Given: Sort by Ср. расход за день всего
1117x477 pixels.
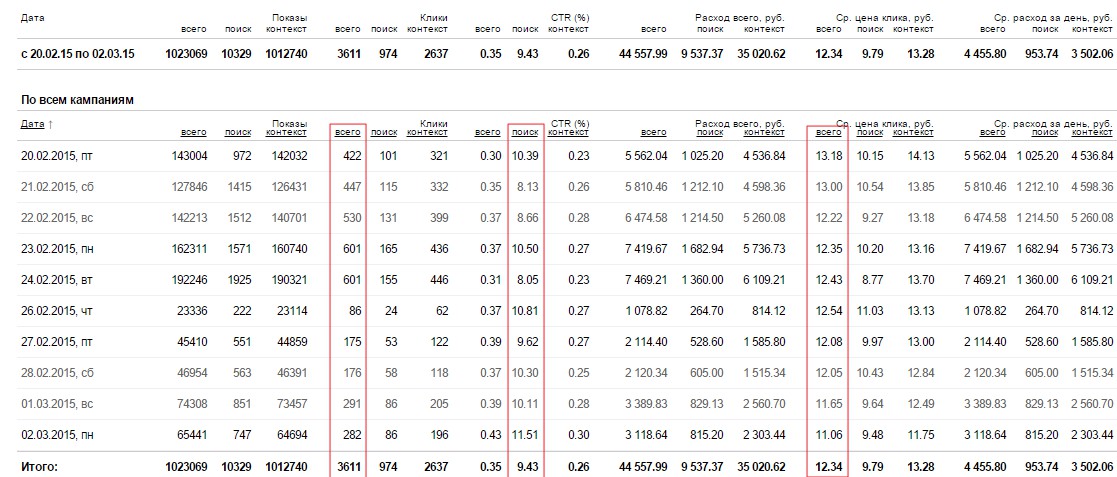Looking at the screenshot, I should [994, 132].
